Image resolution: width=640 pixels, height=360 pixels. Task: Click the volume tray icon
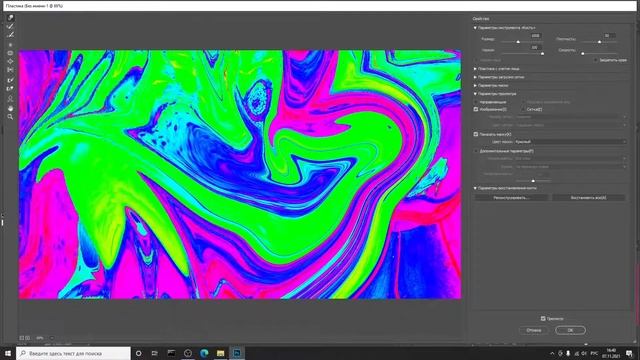[x=584, y=353]
